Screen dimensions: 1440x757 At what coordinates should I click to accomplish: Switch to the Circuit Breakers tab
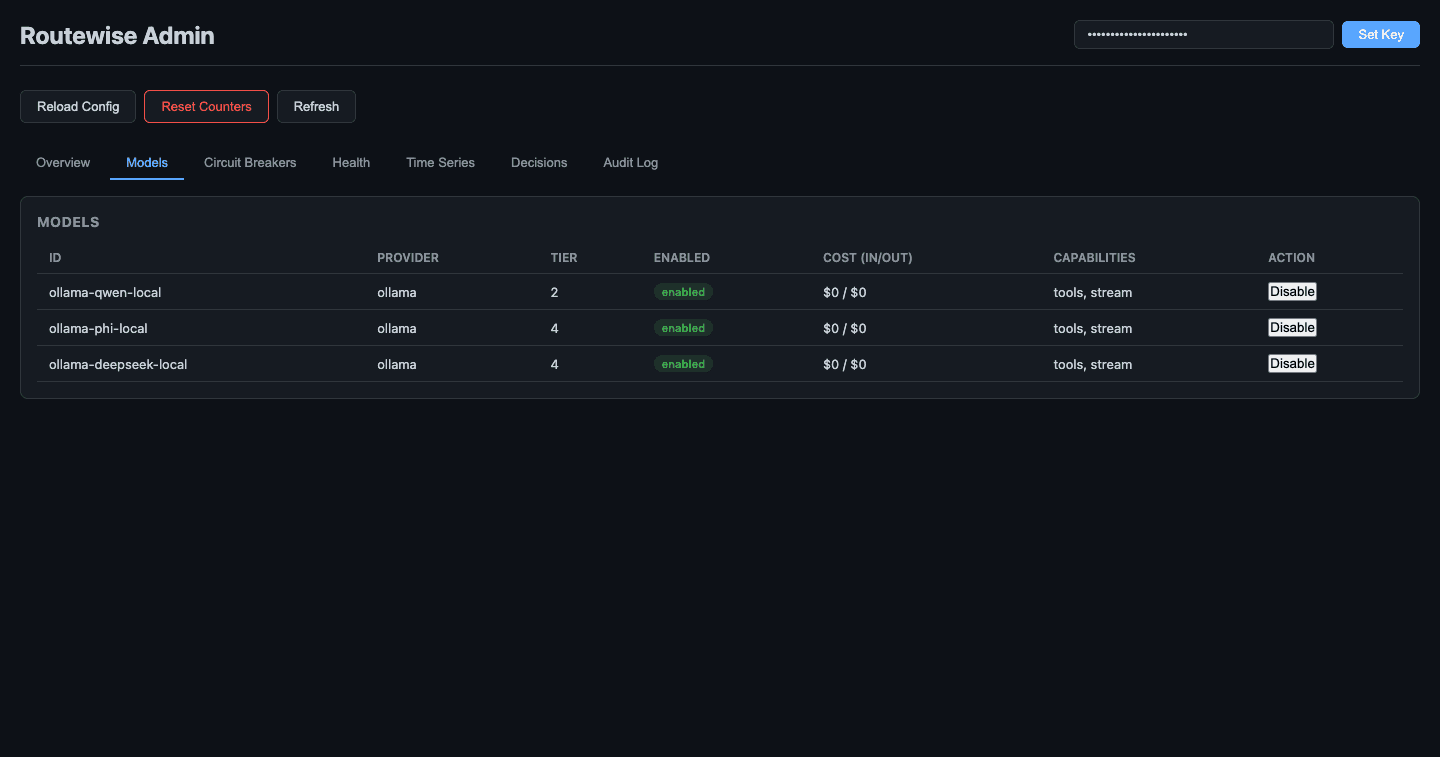pos(250,162)
